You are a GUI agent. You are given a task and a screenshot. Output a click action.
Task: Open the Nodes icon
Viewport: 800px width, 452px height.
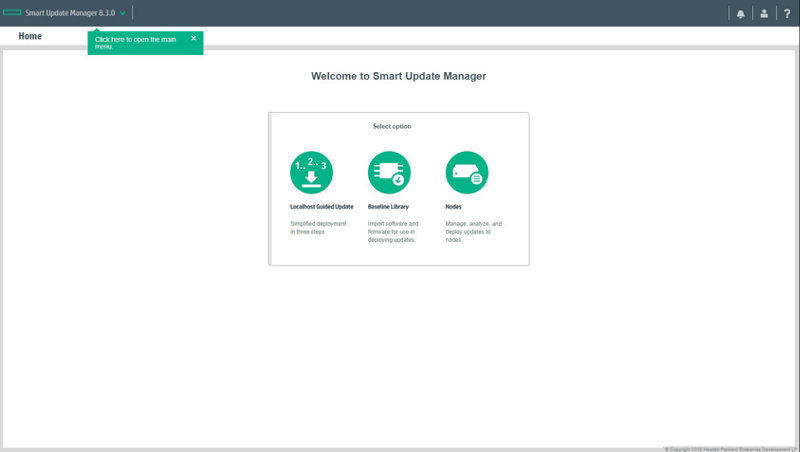466,172
